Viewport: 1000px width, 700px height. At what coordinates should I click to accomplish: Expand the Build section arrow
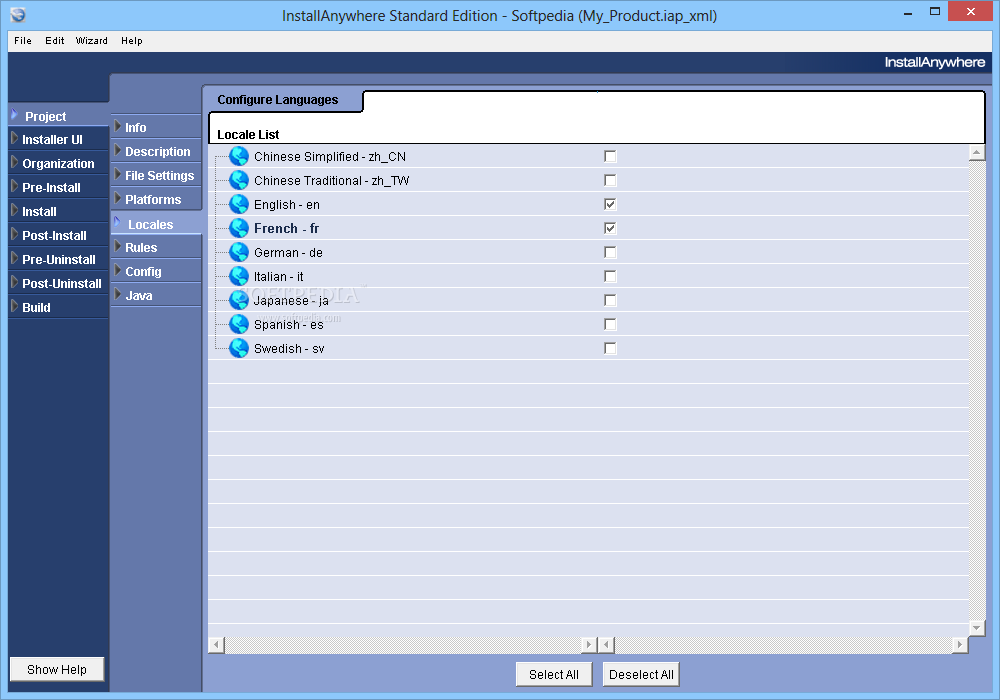click(x=15, y=306)
